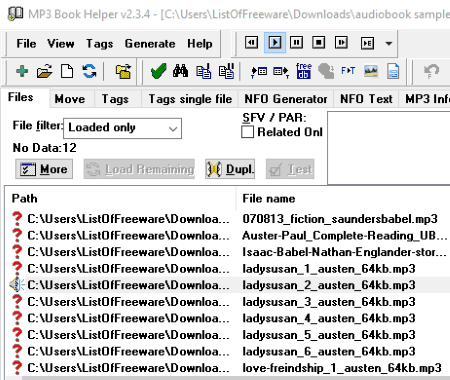Viewport: 450px width, 380px height.
Task: Select file ladysusan_5_austen_64kb.mp3
Action: tap(329, 335)
